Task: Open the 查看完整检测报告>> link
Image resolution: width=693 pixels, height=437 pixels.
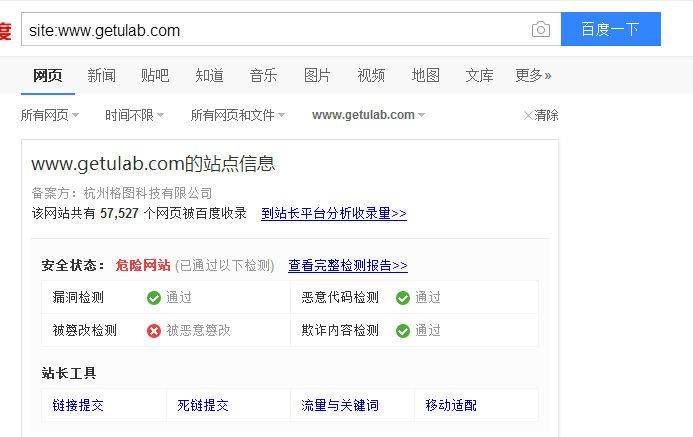Action: (348, 265)
